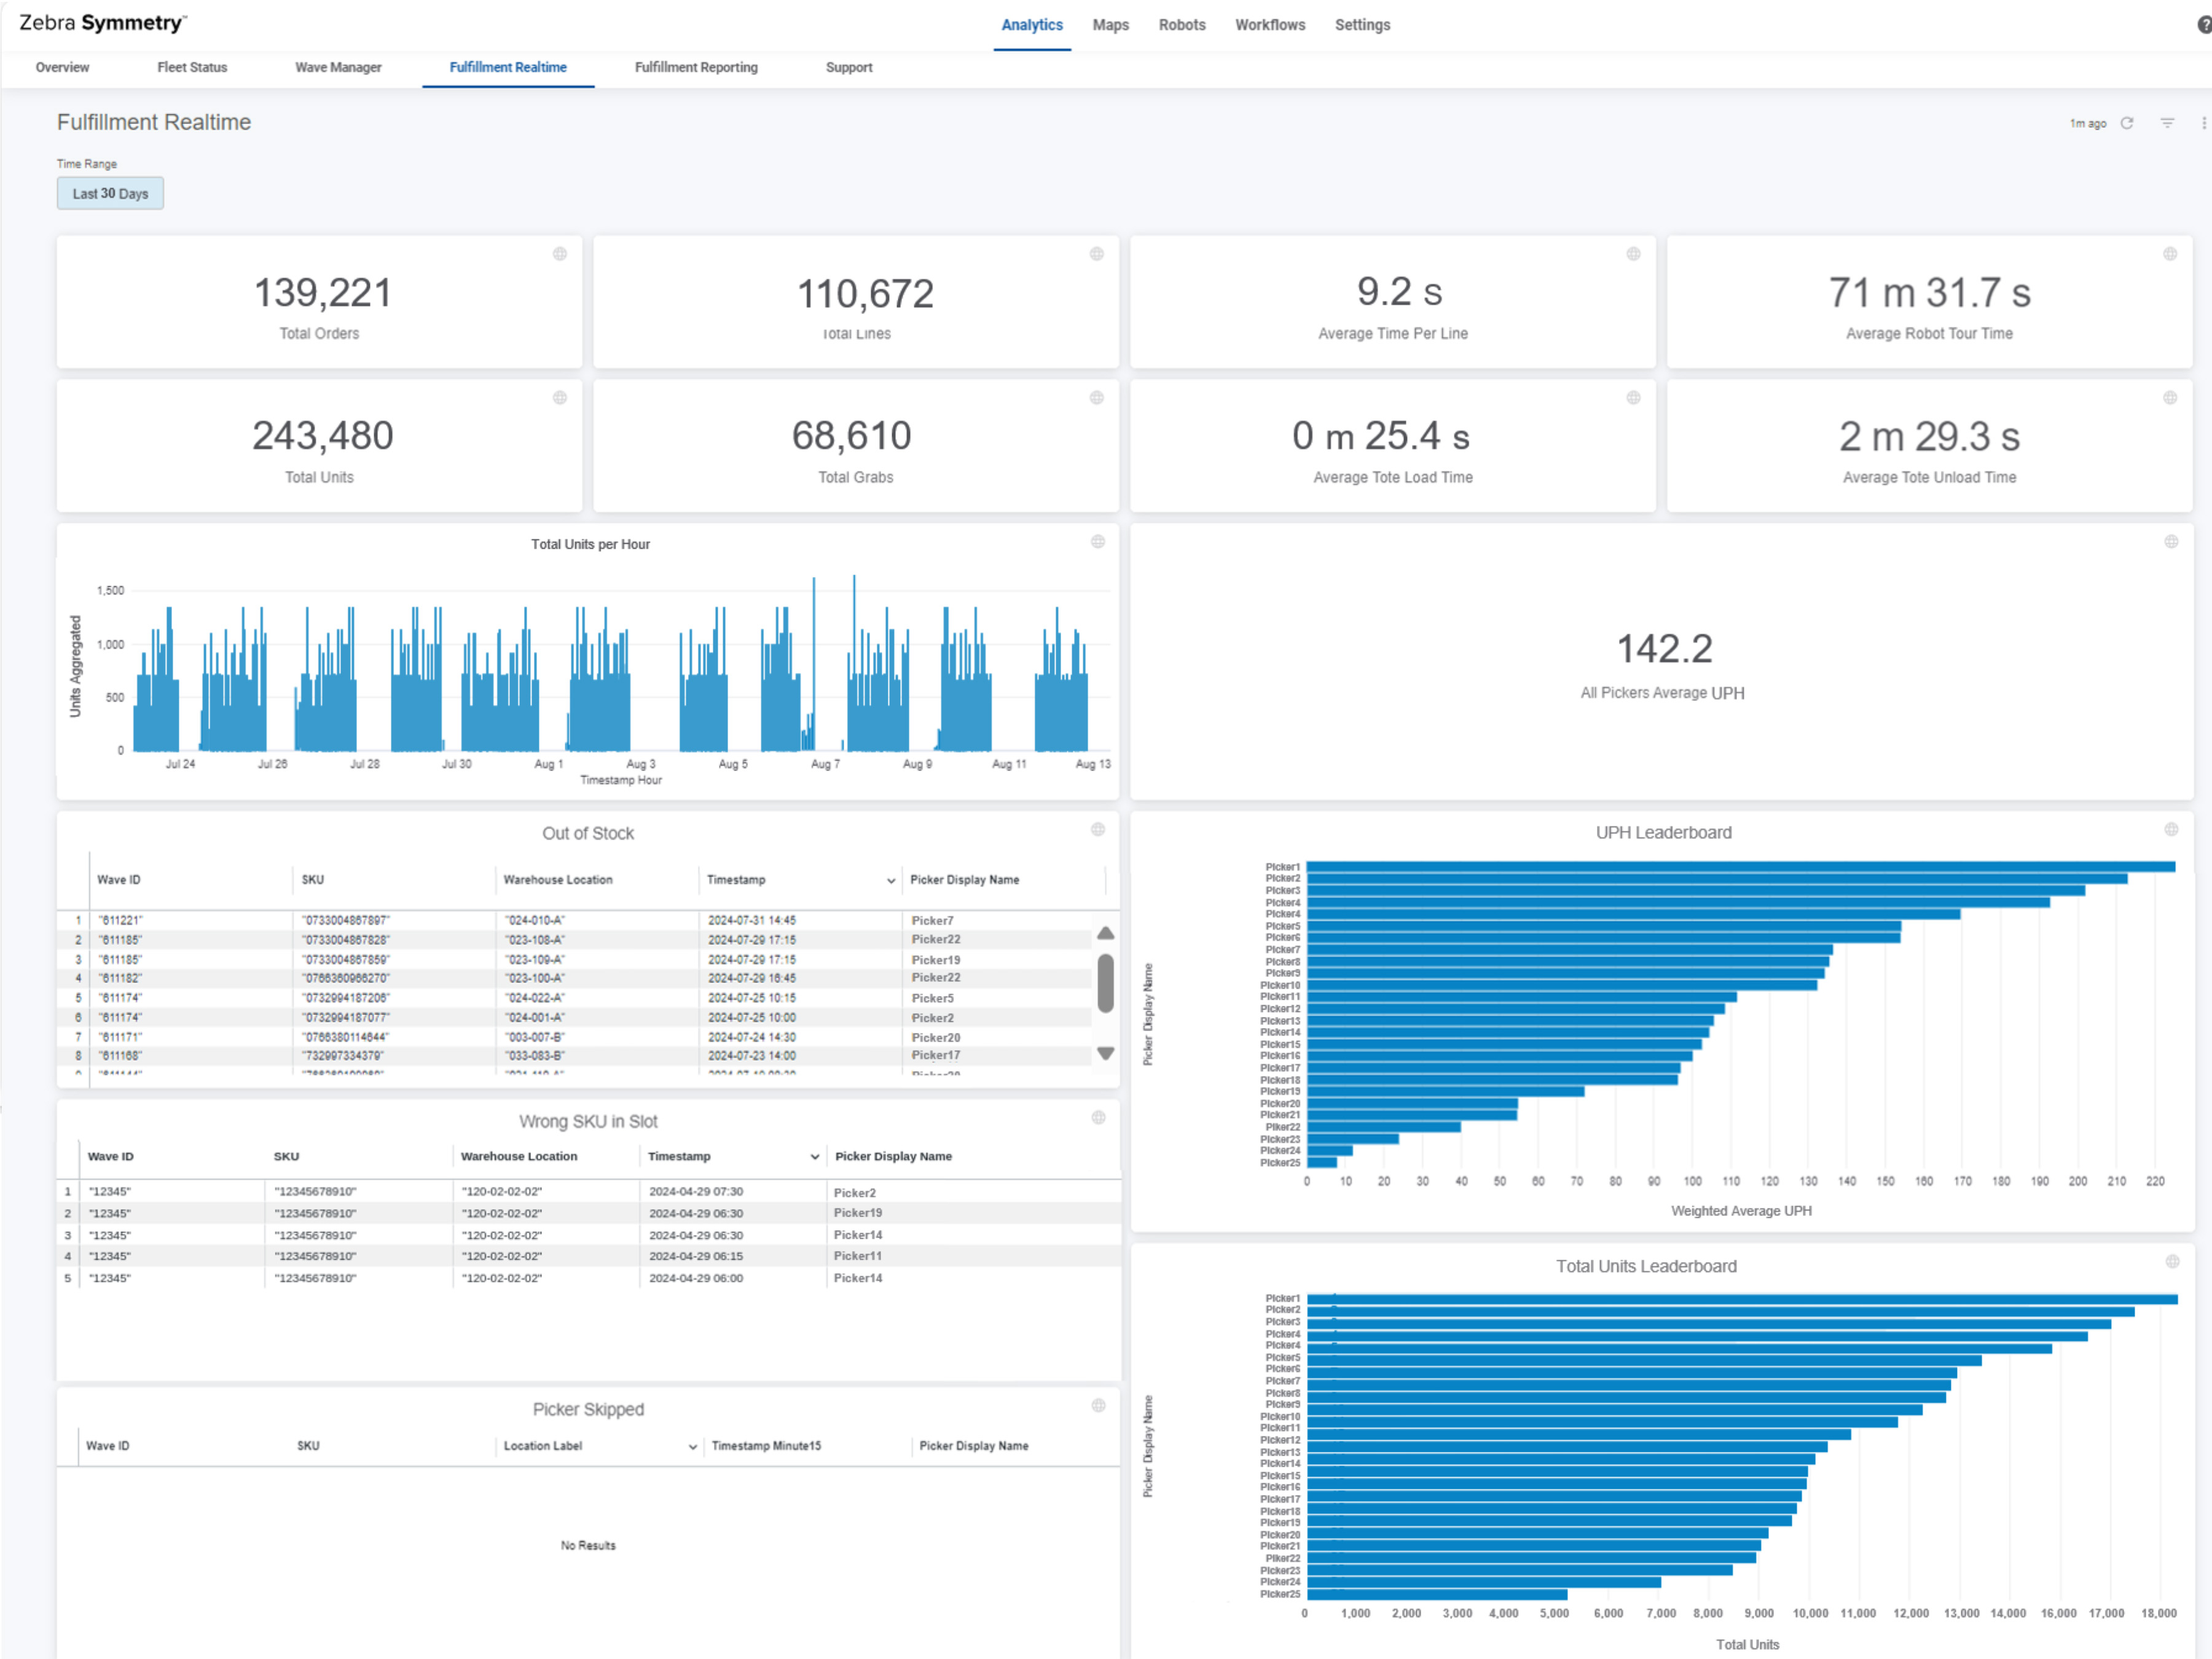2212x1659 pixels.
Task: Click the 139,221 Total Orders value
Action: pyautogui.click(x=323, y=293)
